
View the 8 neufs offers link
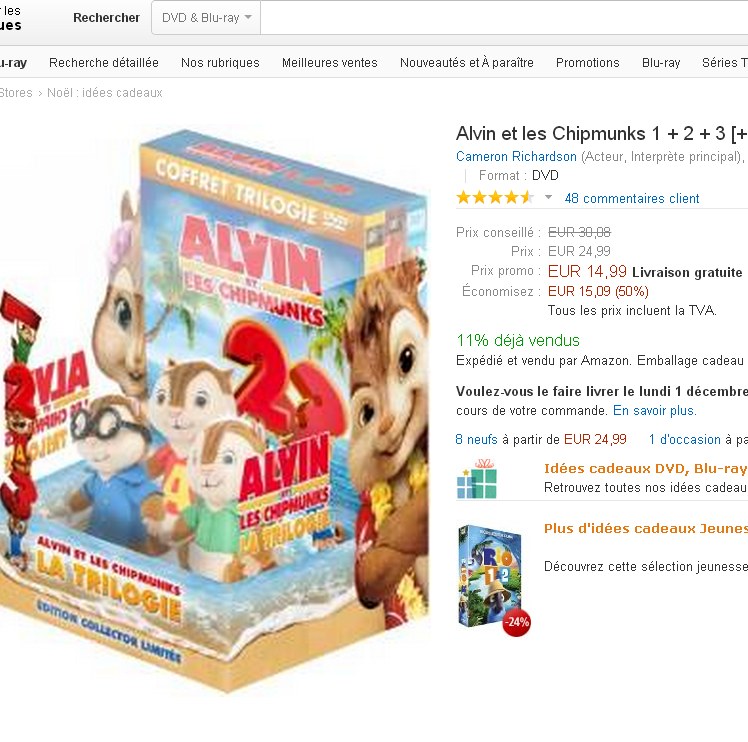pyautogui.click(x=476, y=439)
